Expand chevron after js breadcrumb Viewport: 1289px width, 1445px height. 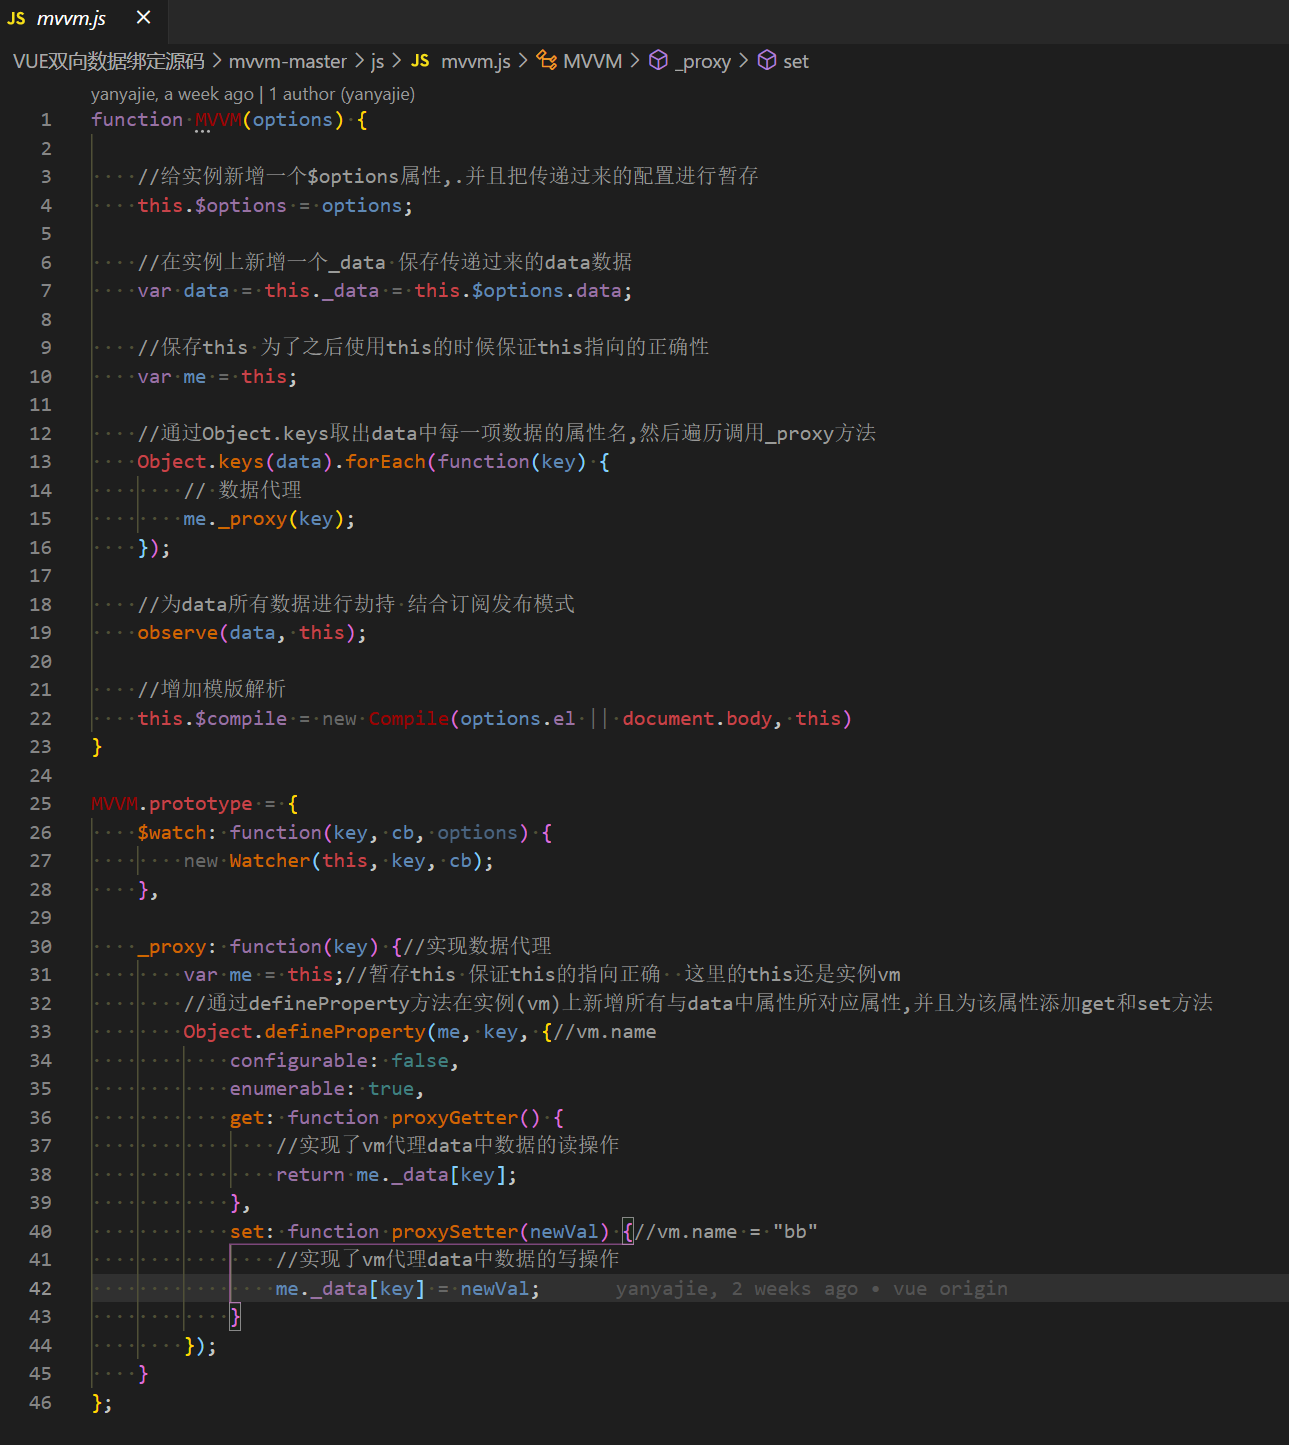point(396,61)
